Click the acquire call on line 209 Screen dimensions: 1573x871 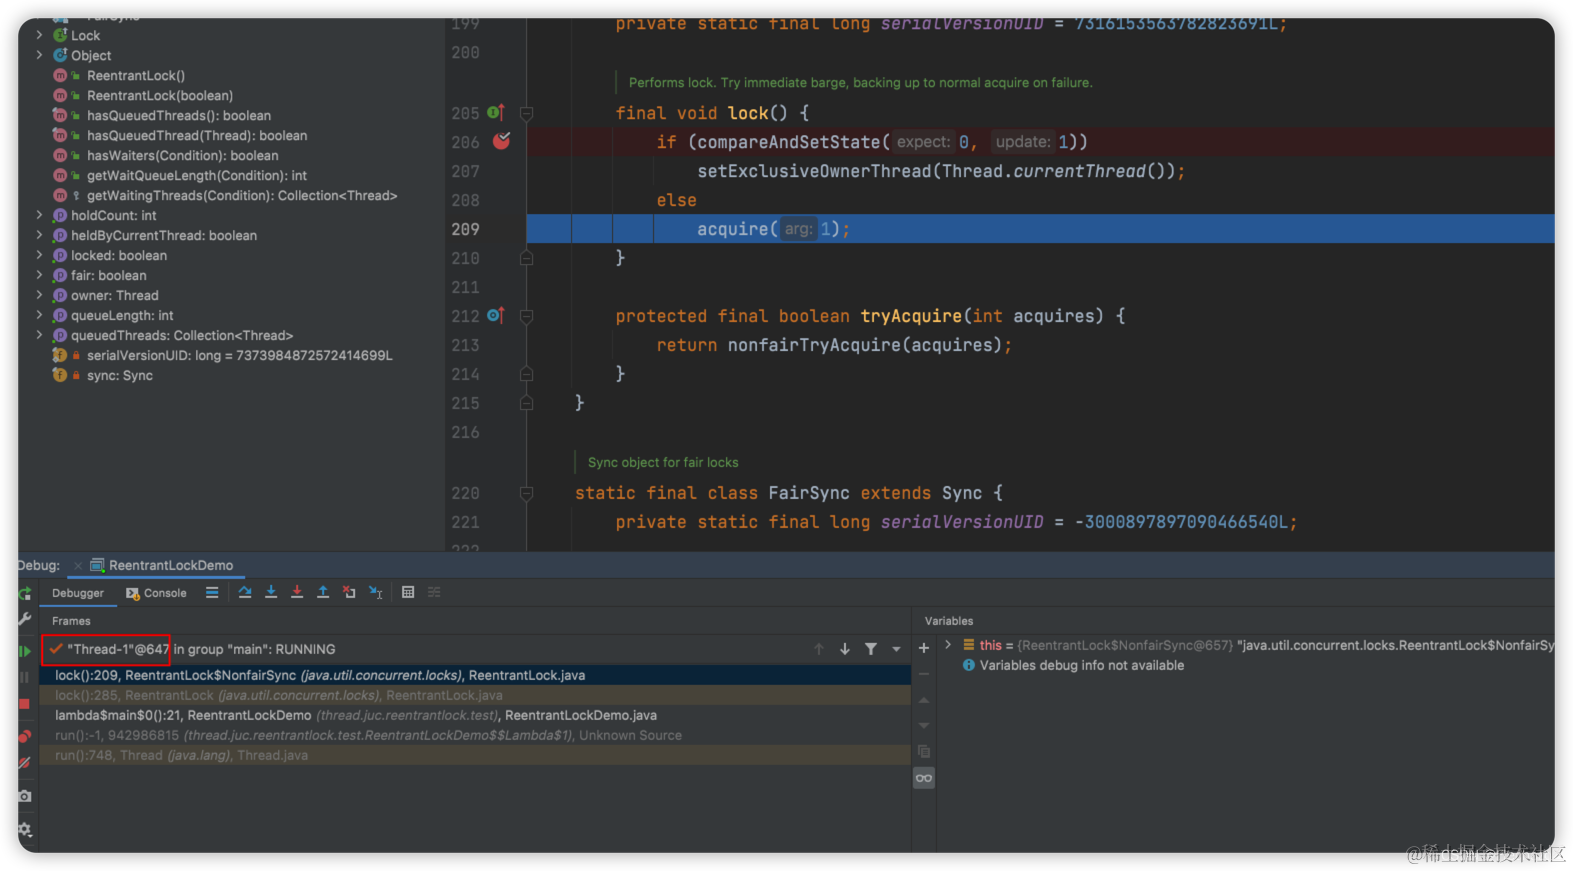[732, 229]
